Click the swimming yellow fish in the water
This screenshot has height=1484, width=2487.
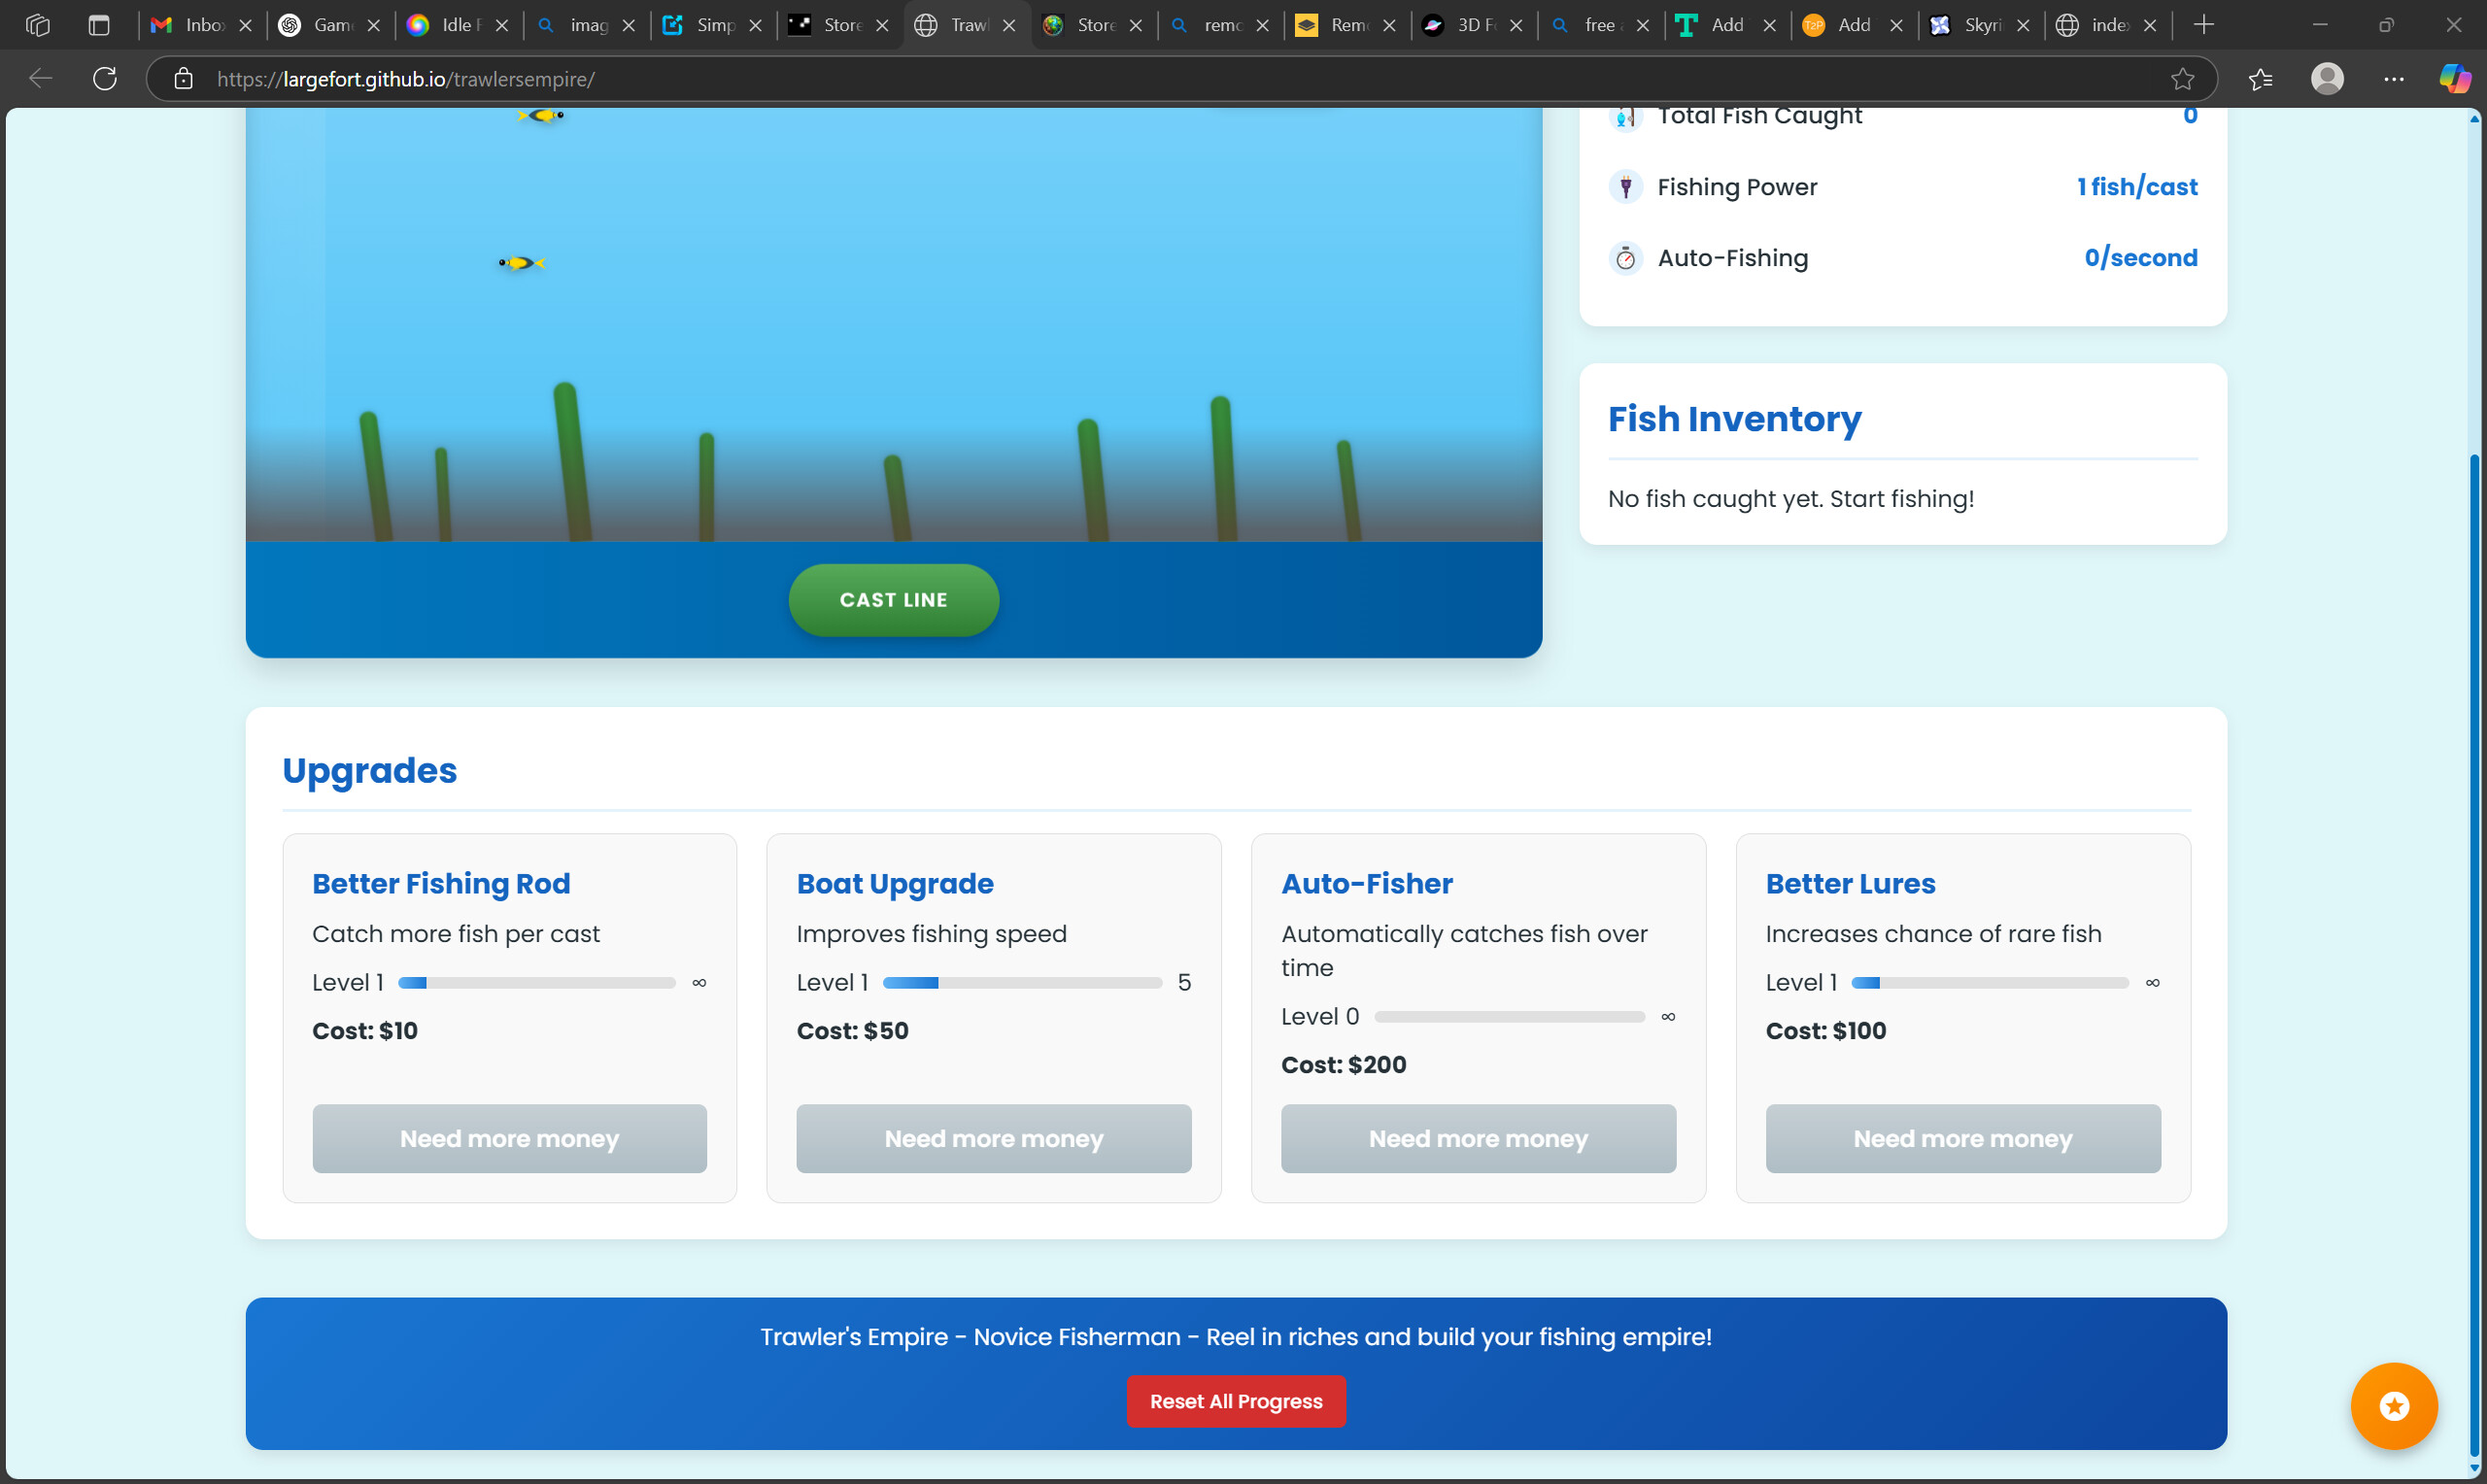520,262
